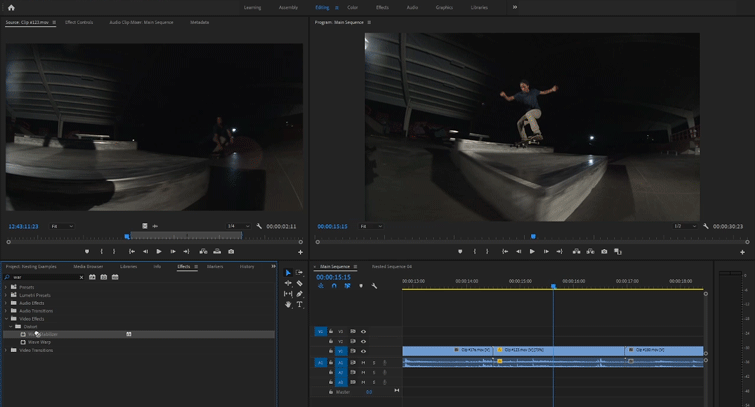Select the Type tool

tap(299, 304)
